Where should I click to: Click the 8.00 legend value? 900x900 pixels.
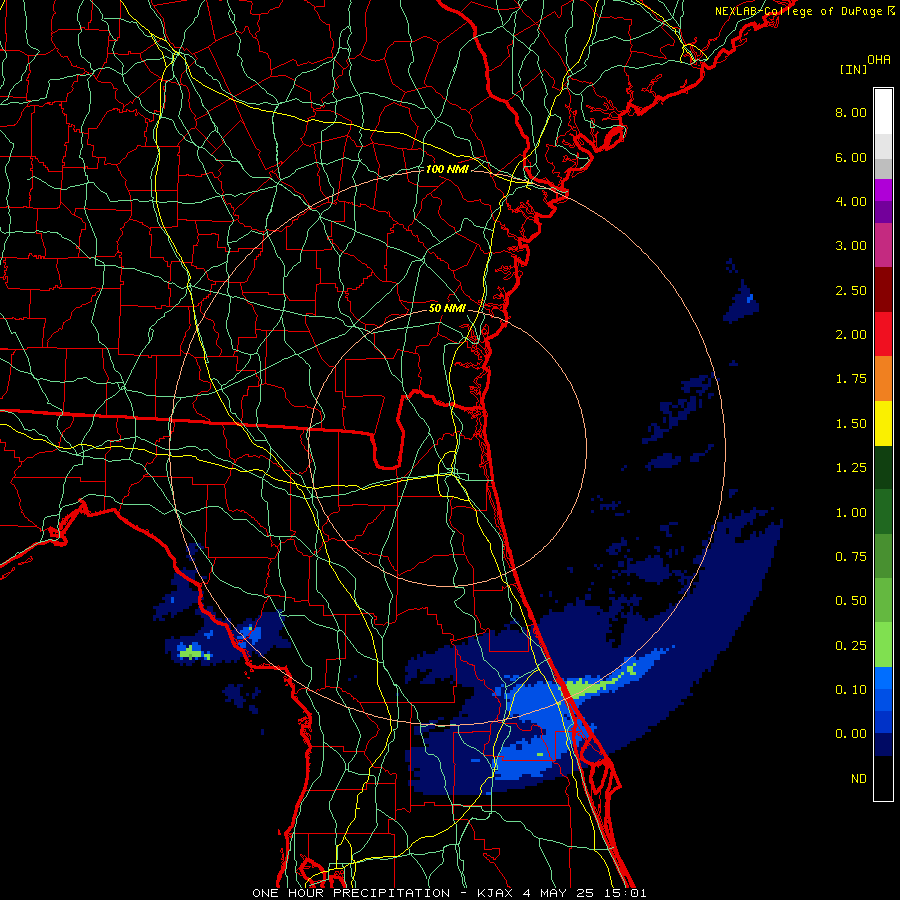[x=851, y=112]
